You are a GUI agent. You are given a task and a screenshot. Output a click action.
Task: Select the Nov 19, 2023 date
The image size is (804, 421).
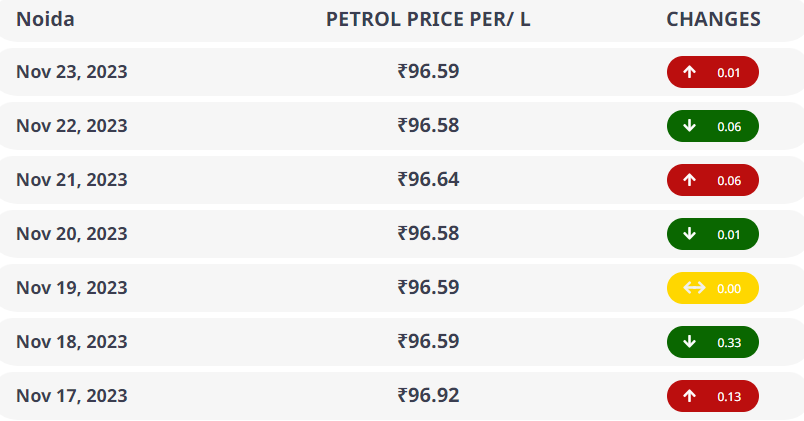[72, 288]
